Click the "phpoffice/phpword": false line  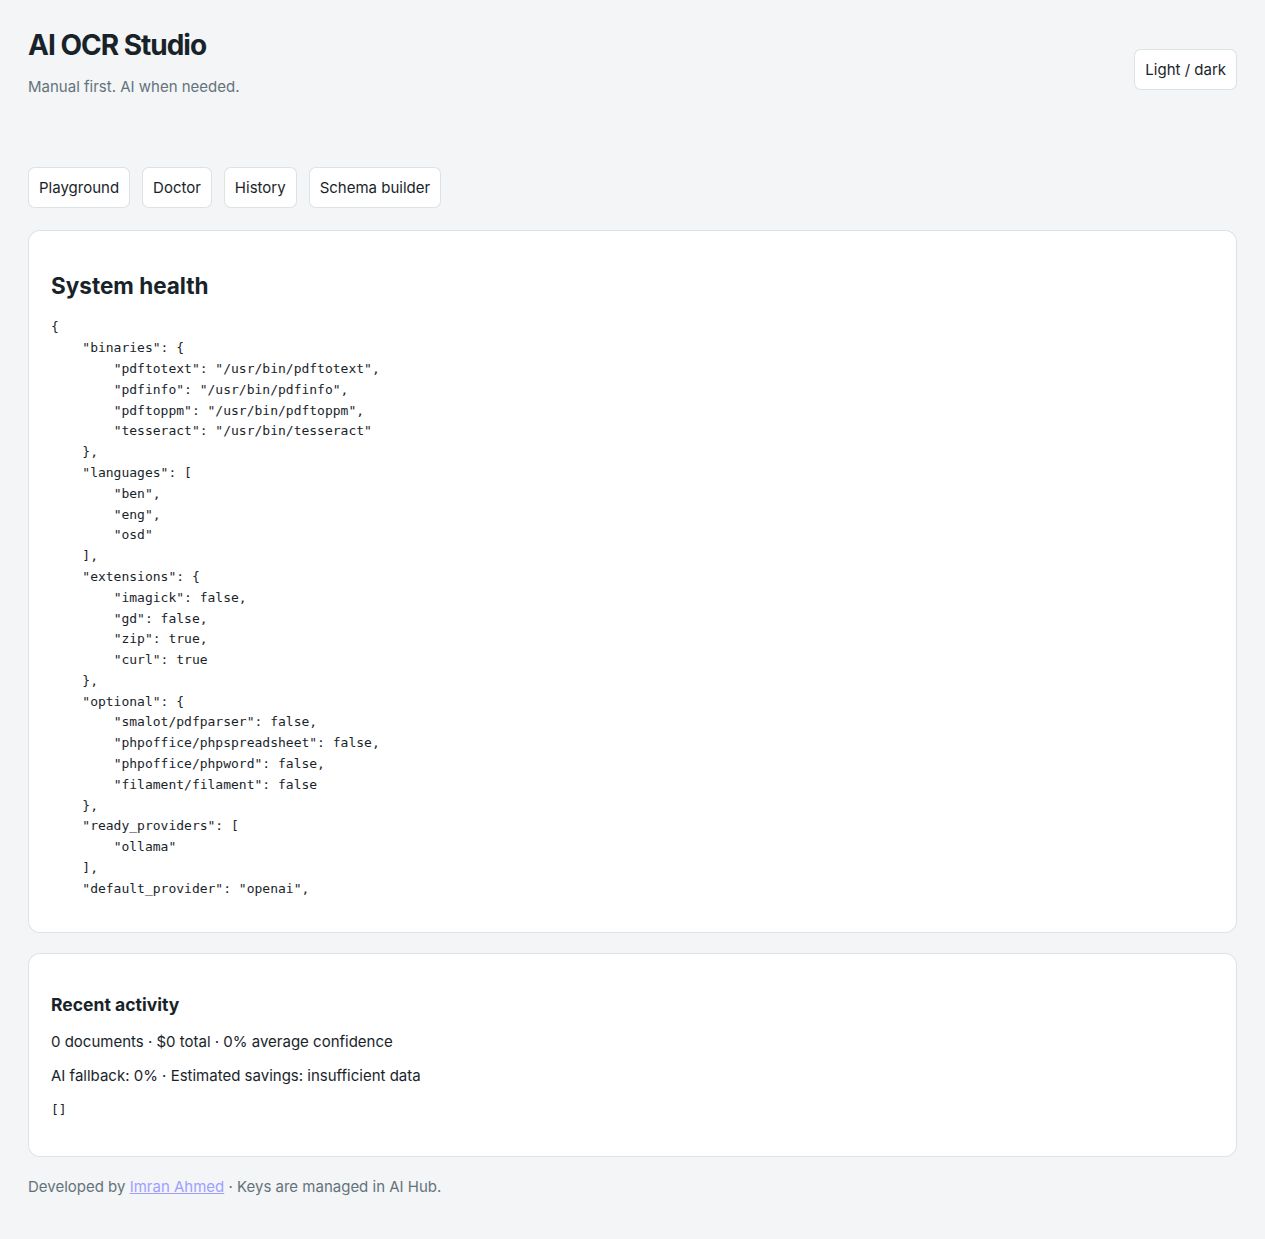pyautogui.click(x=219, y=764)
